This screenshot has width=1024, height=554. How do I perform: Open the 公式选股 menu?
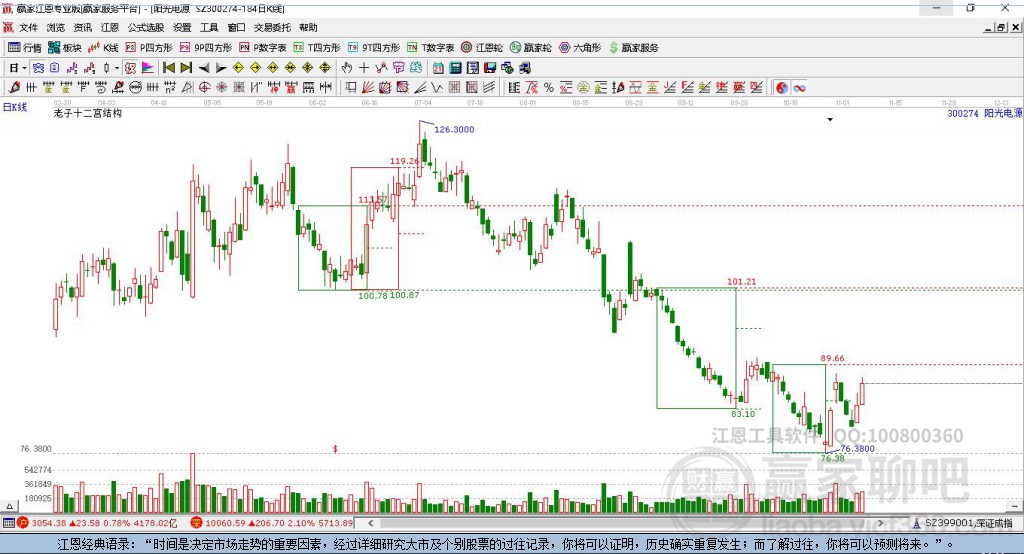coord(146,27)
